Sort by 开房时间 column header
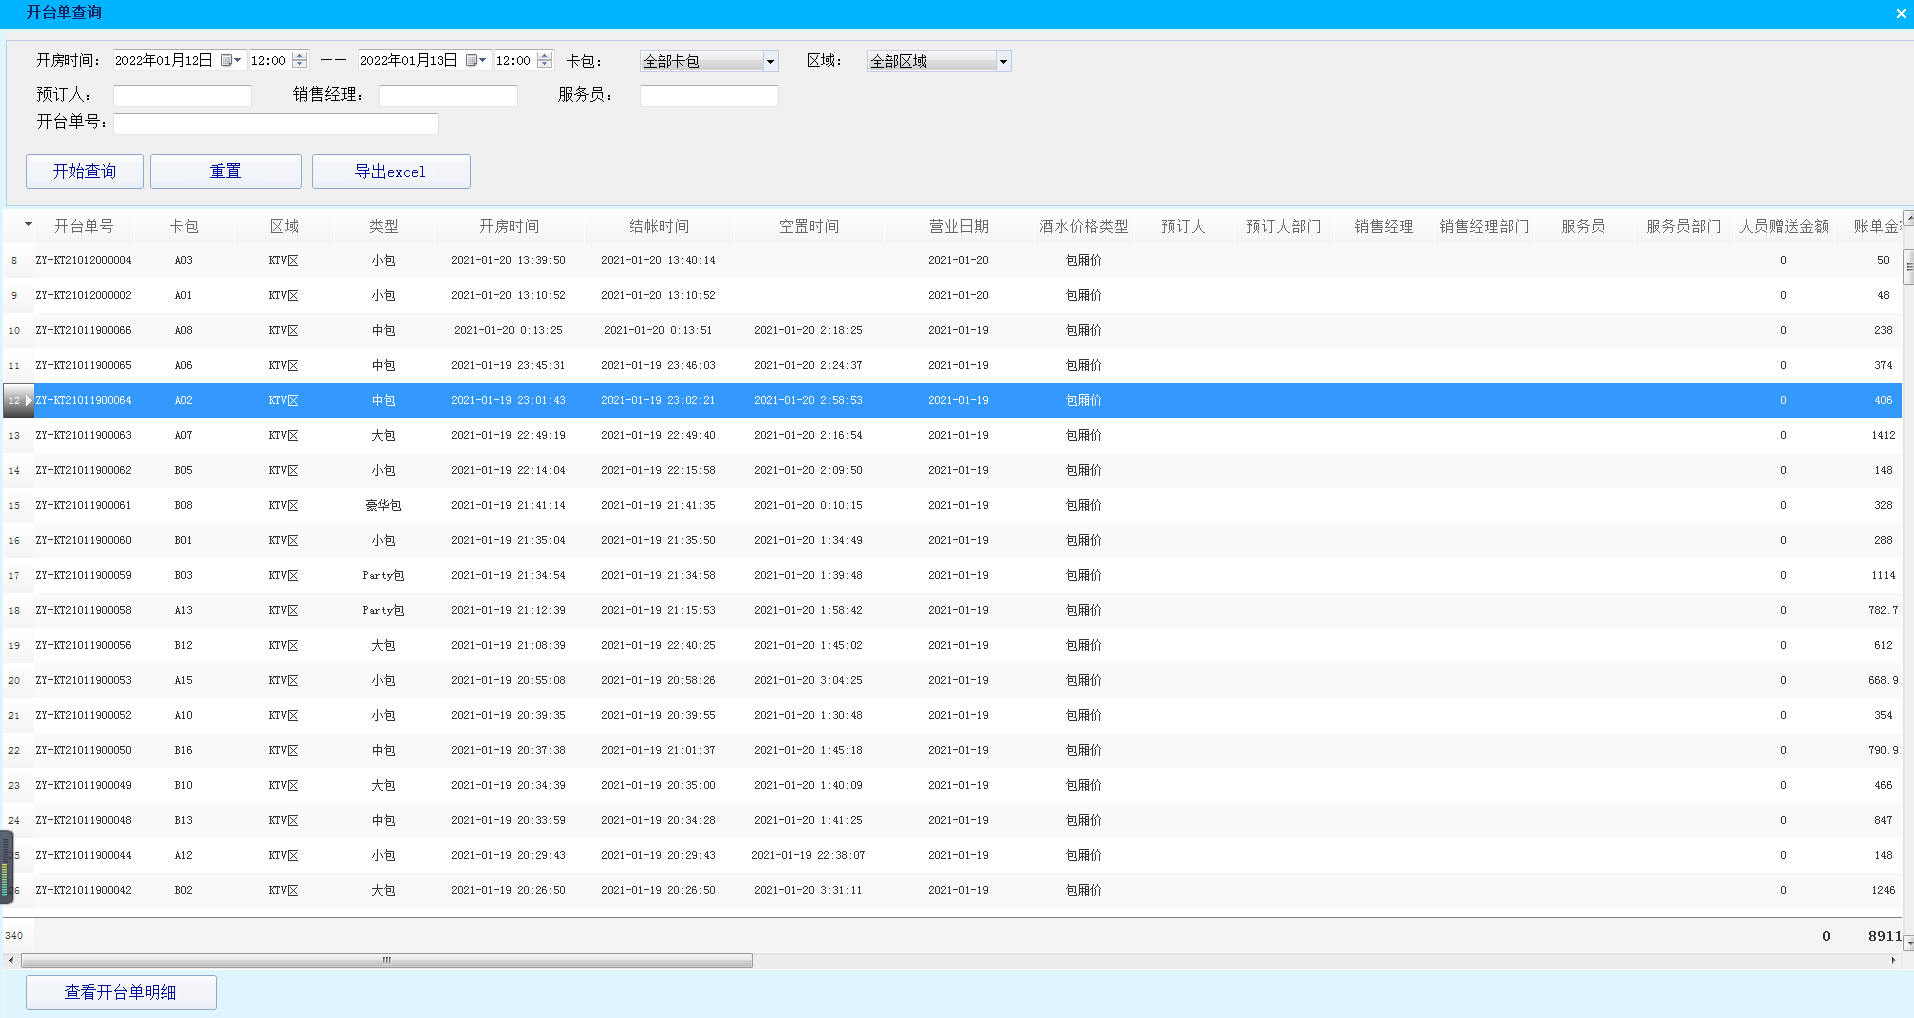 click(509, 227)
